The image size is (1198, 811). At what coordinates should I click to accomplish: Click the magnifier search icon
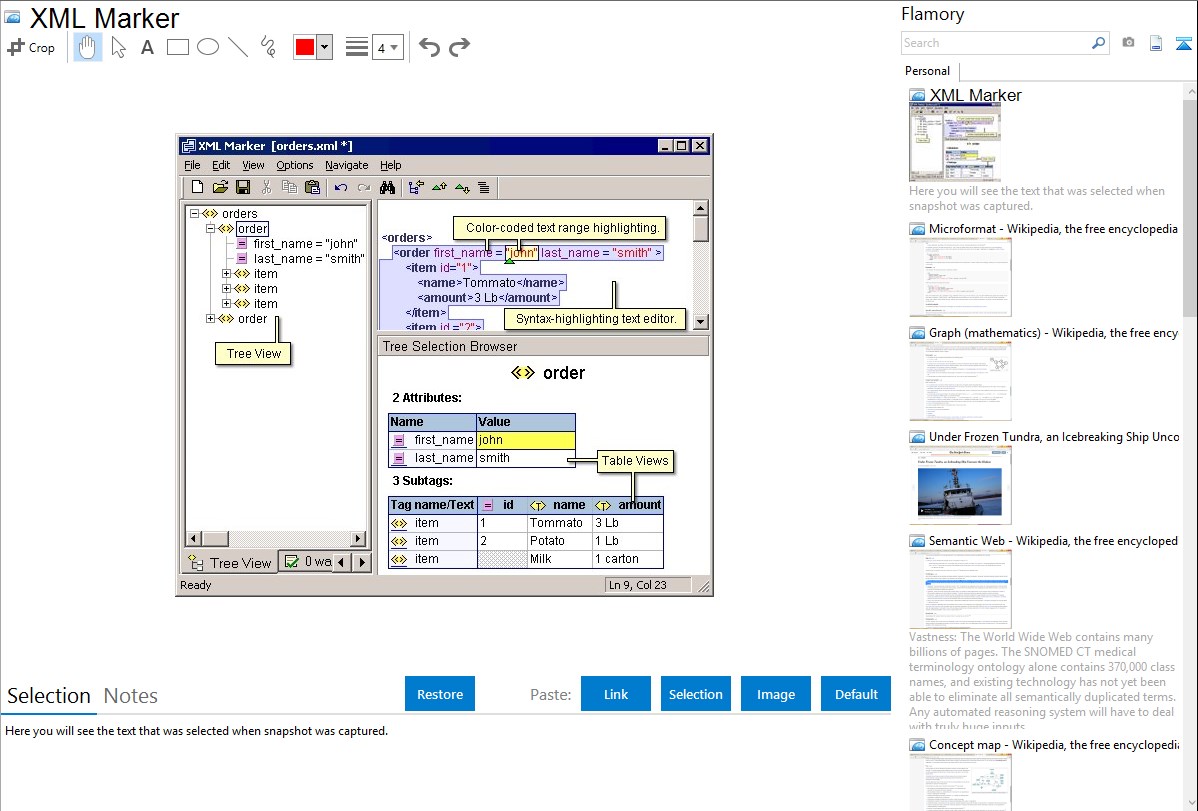1099,43
